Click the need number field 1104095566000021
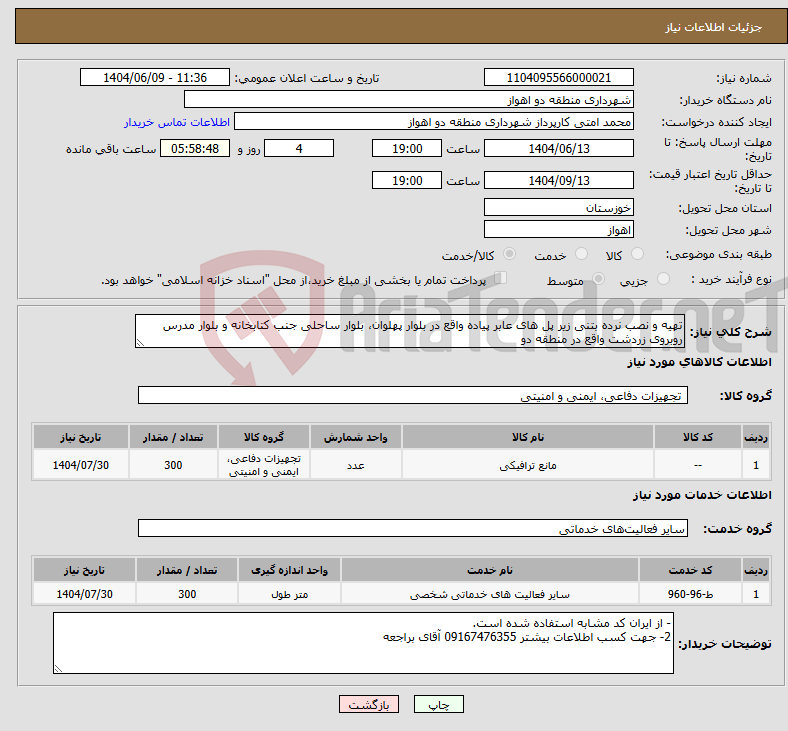 (558, 78)
